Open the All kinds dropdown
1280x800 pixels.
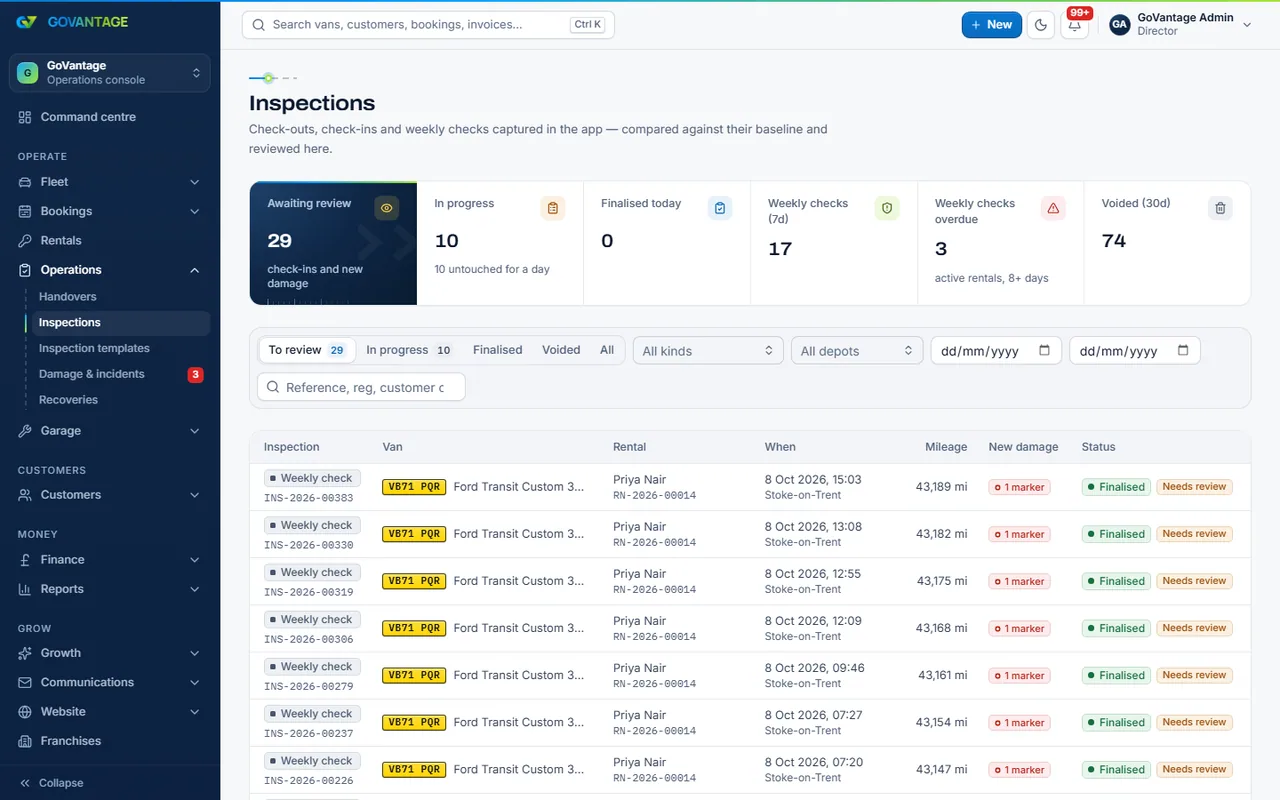point(708,351)
